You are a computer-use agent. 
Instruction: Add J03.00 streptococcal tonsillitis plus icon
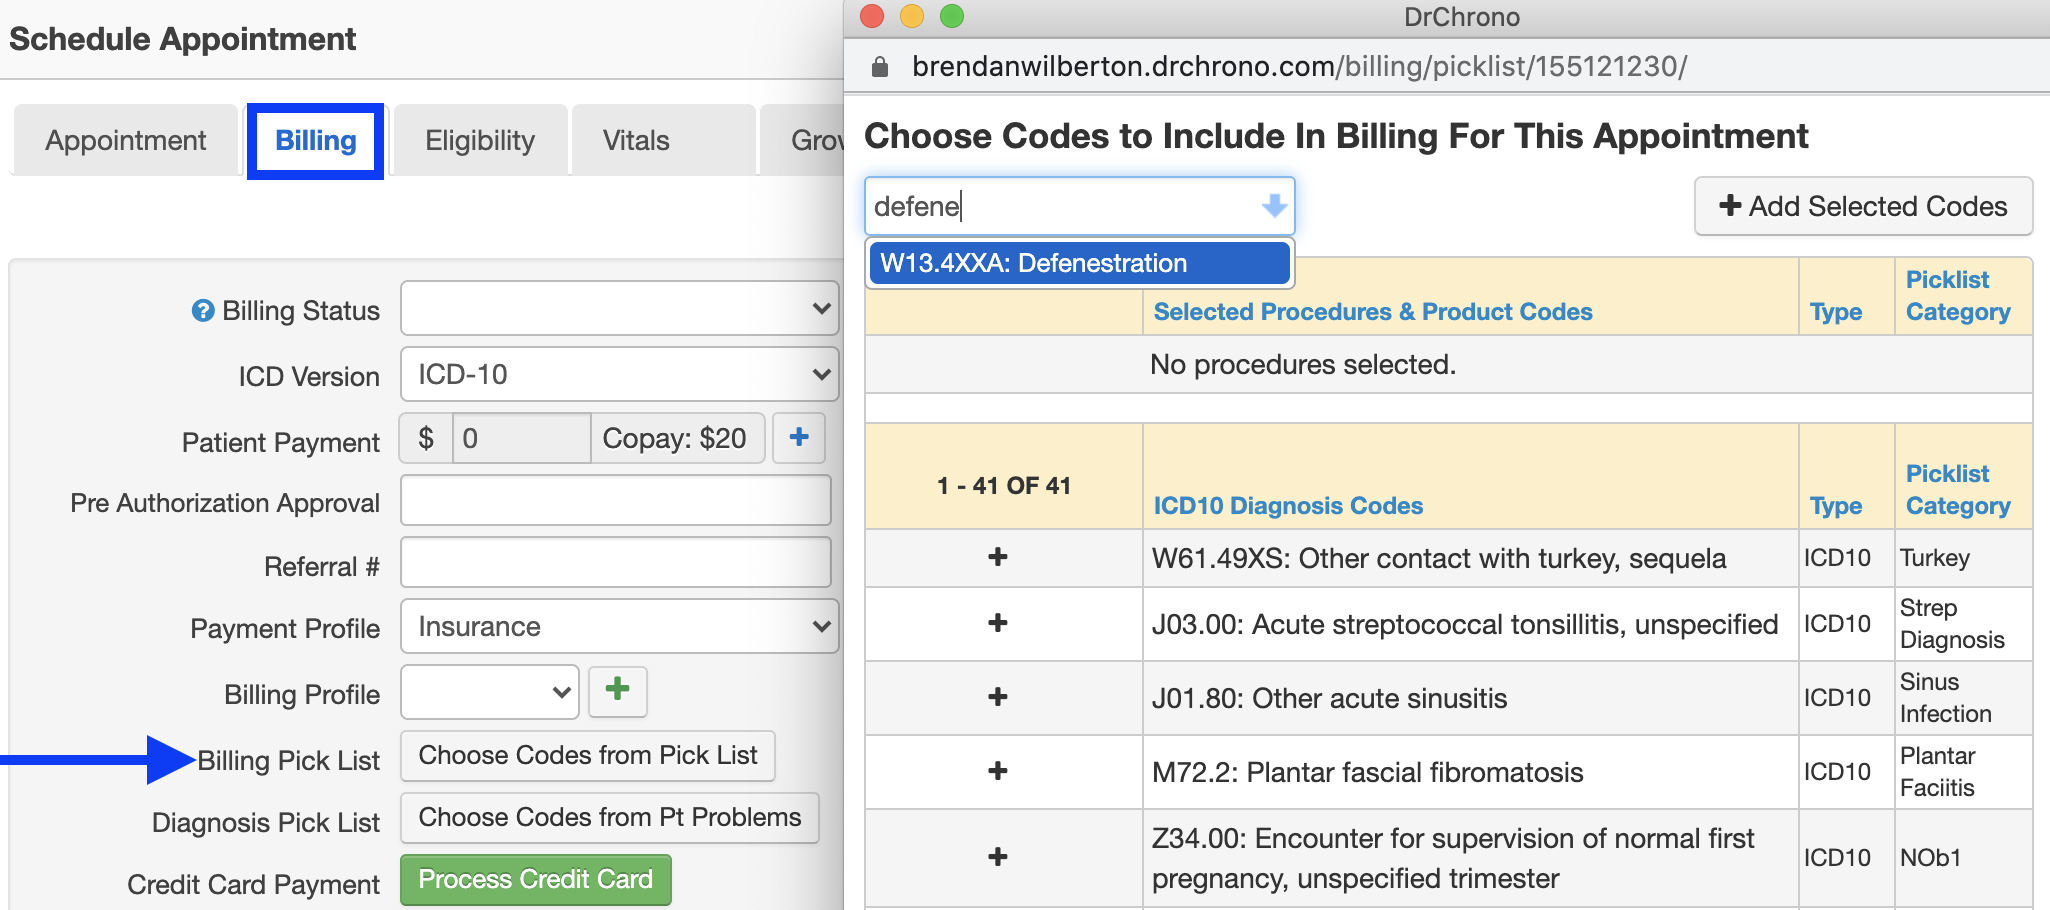click(x=997, y=623)
